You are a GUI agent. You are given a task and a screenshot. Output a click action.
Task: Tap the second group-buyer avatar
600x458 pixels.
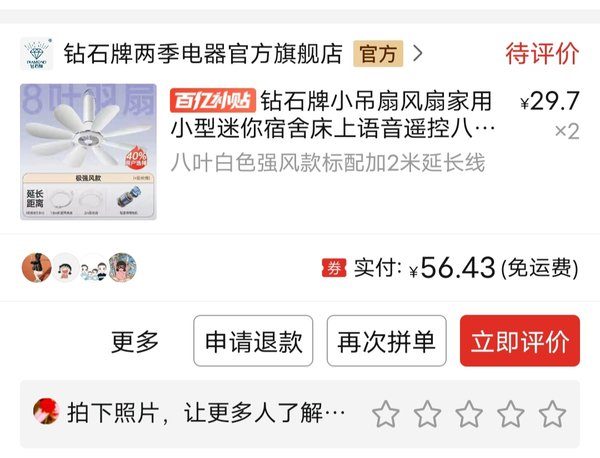65,267
